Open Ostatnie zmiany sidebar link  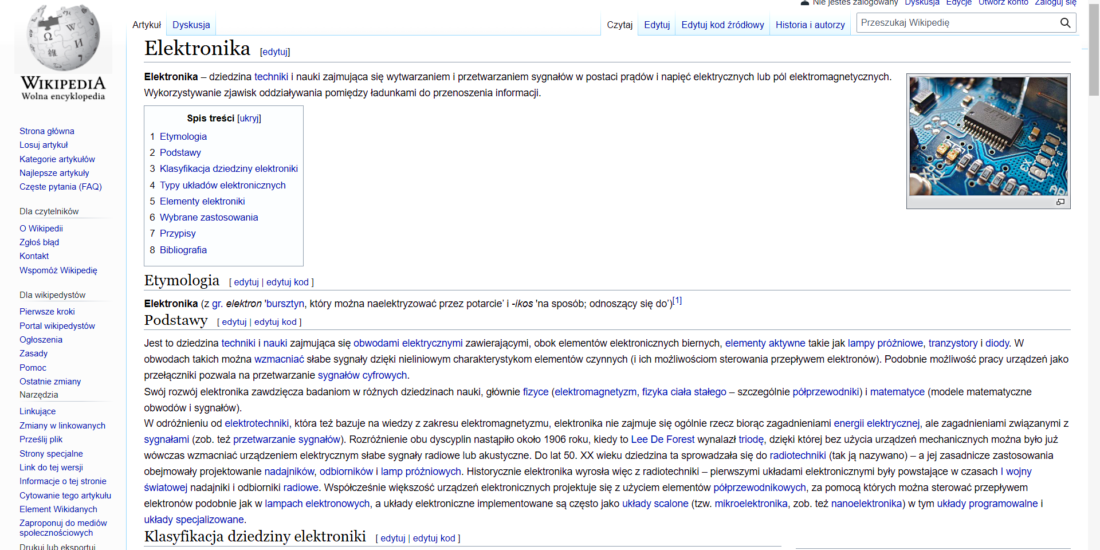coord(50,382)
